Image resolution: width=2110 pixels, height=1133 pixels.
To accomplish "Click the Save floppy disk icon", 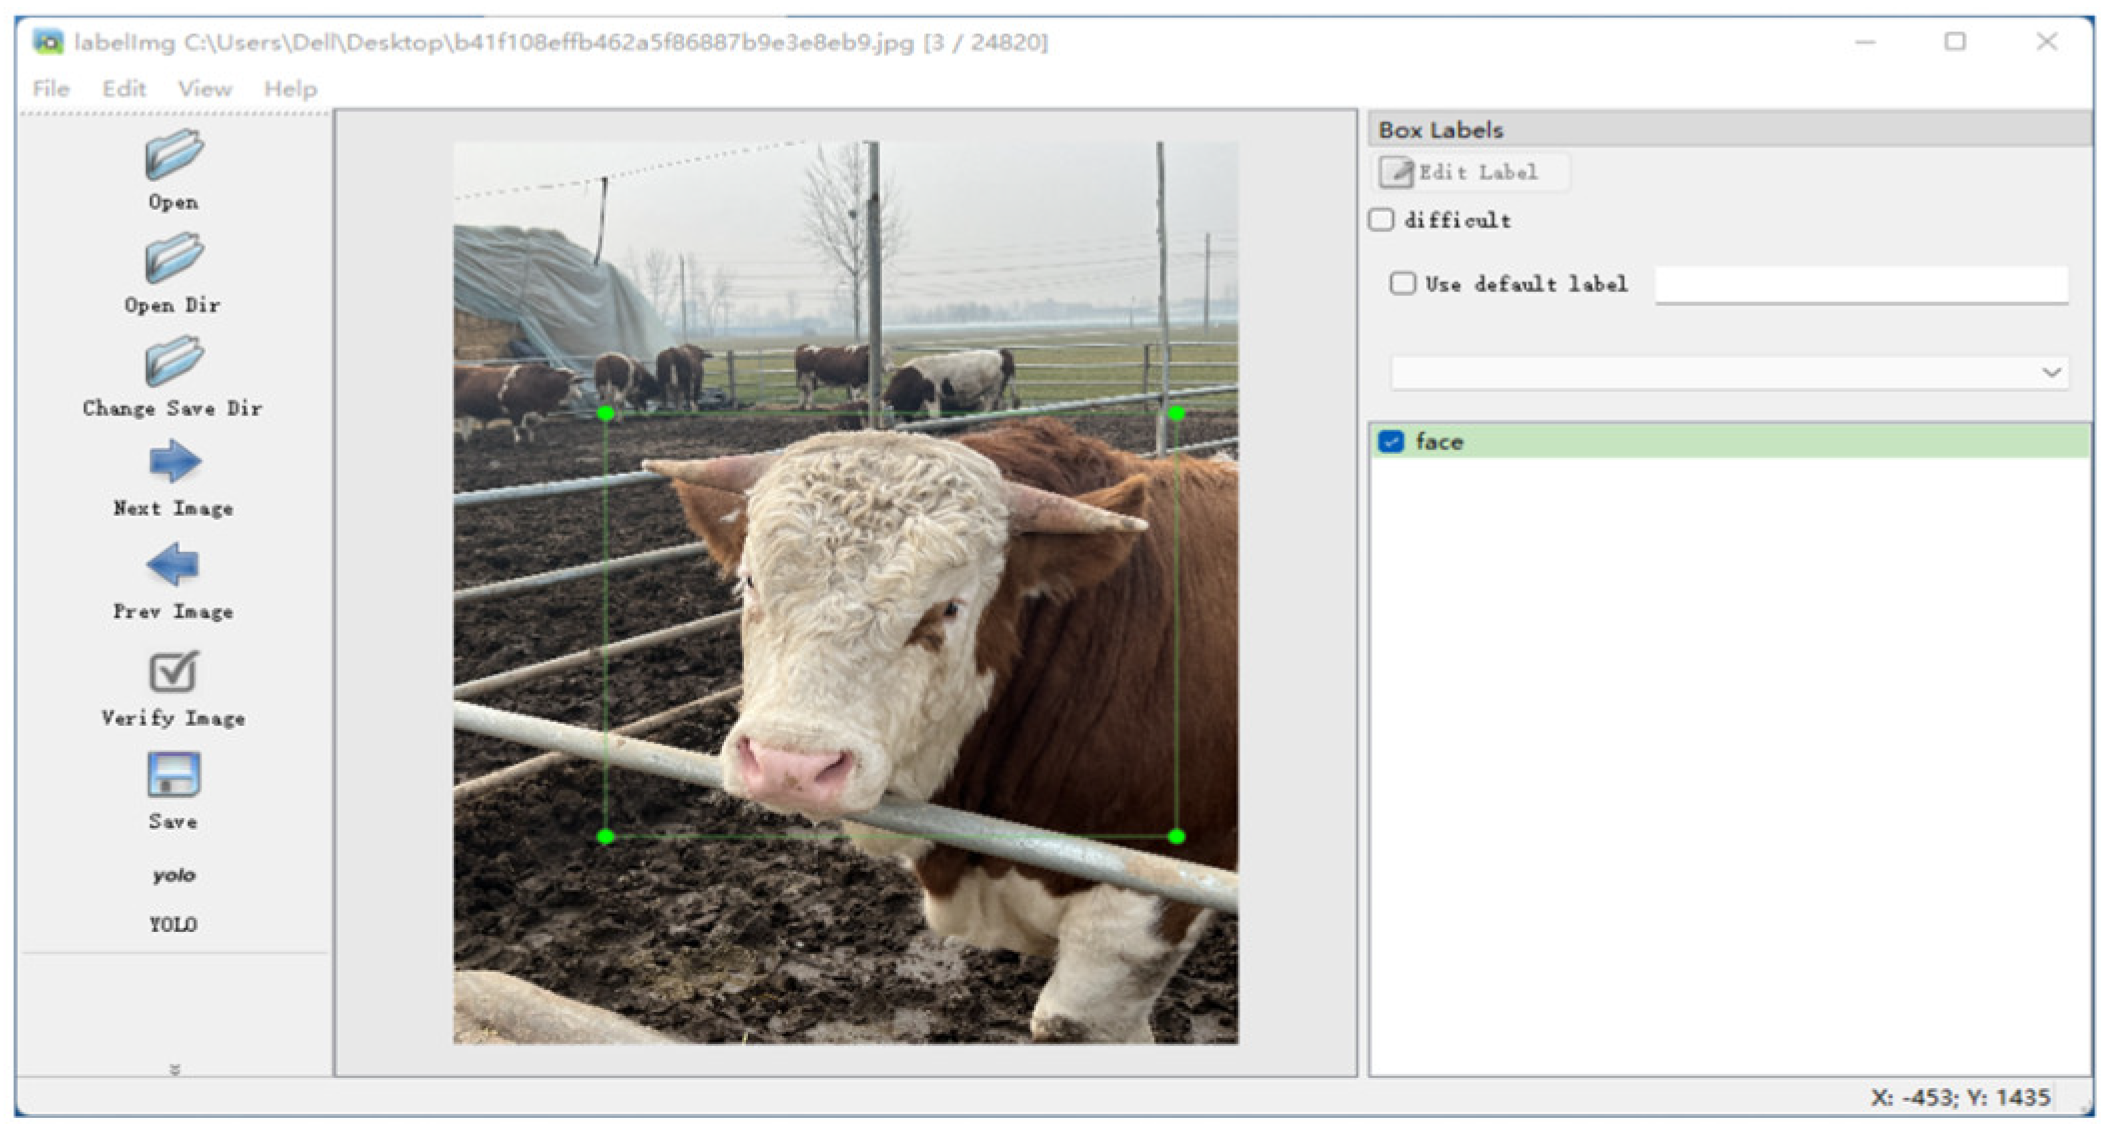I will (x=173, y=775).
